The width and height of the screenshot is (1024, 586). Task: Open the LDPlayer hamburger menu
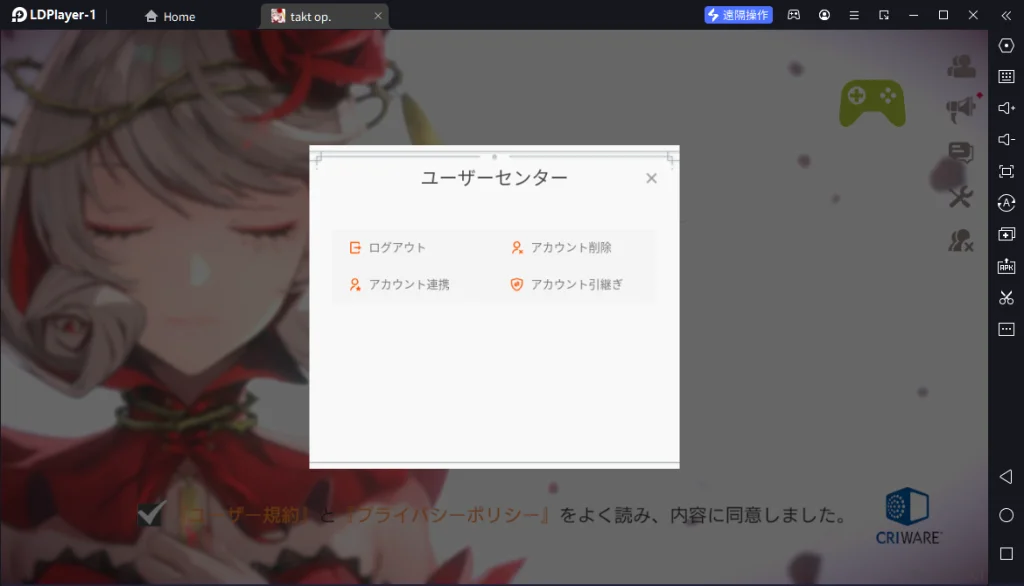point(854,15)
